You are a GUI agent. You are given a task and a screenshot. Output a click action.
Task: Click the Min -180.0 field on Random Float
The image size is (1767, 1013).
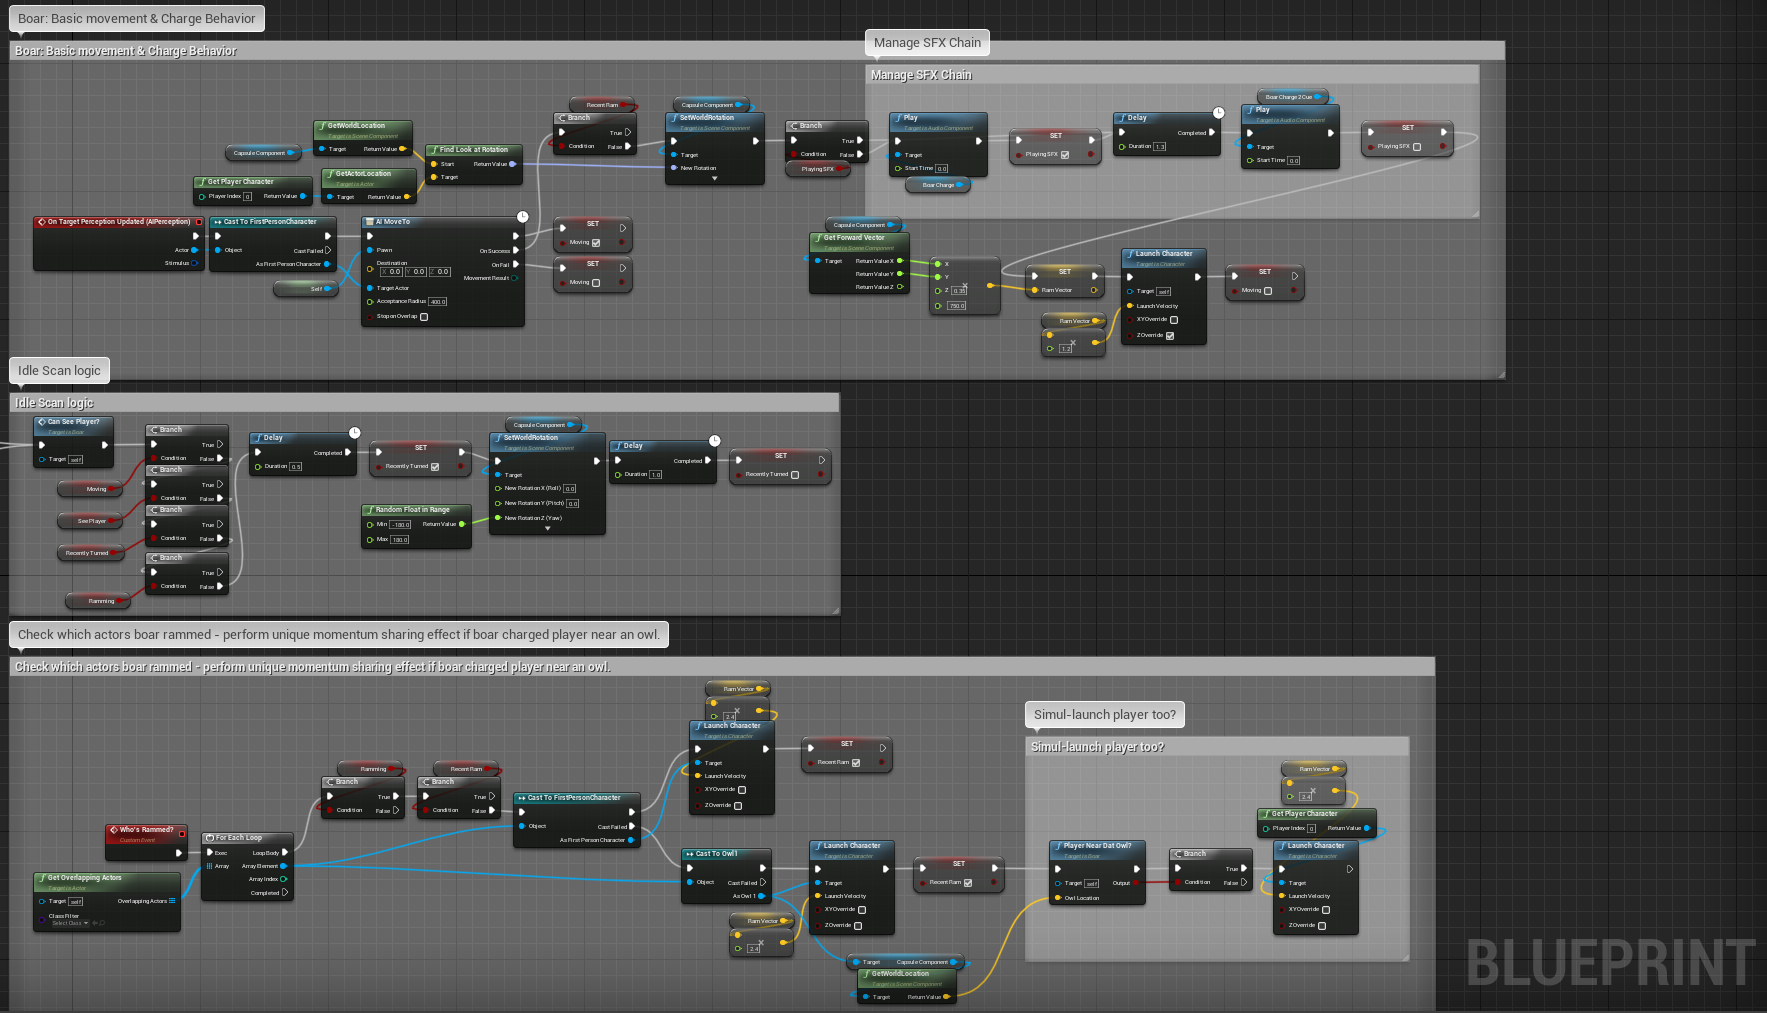click(400, 525)
